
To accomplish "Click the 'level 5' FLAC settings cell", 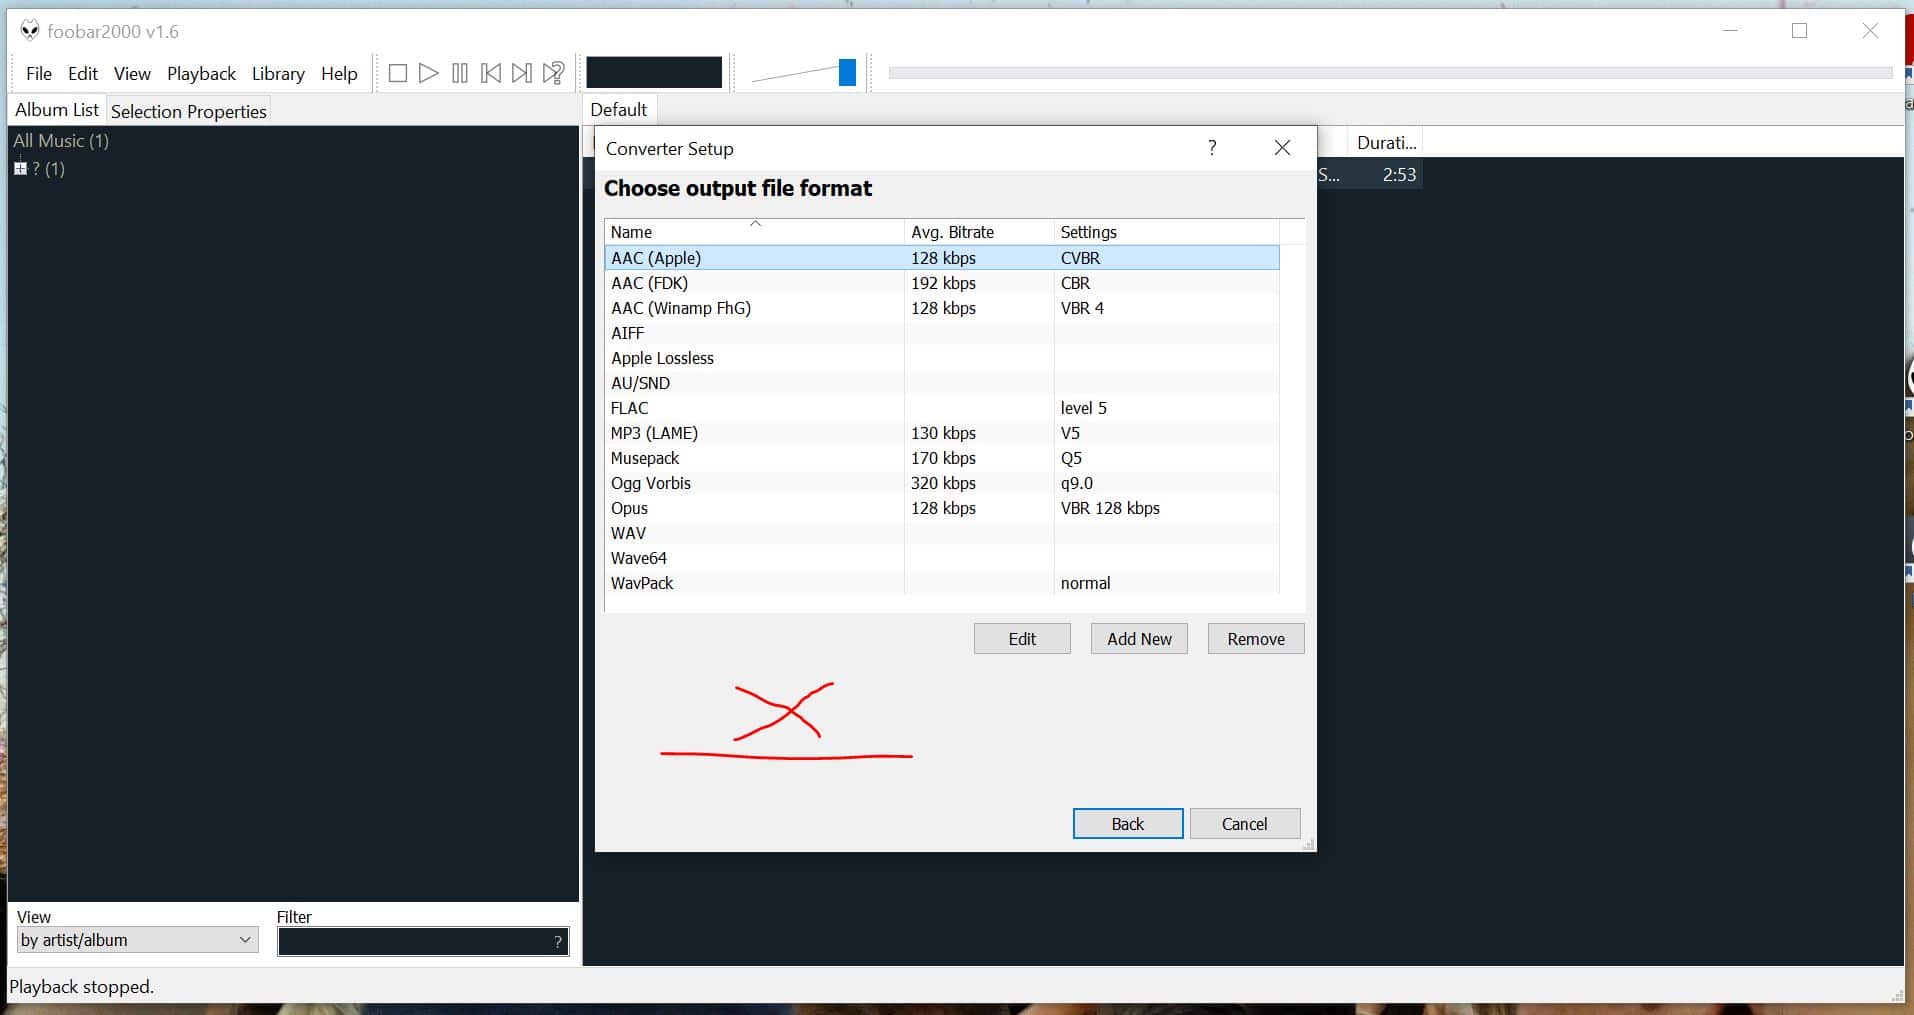I will [x=1084, y=408].
